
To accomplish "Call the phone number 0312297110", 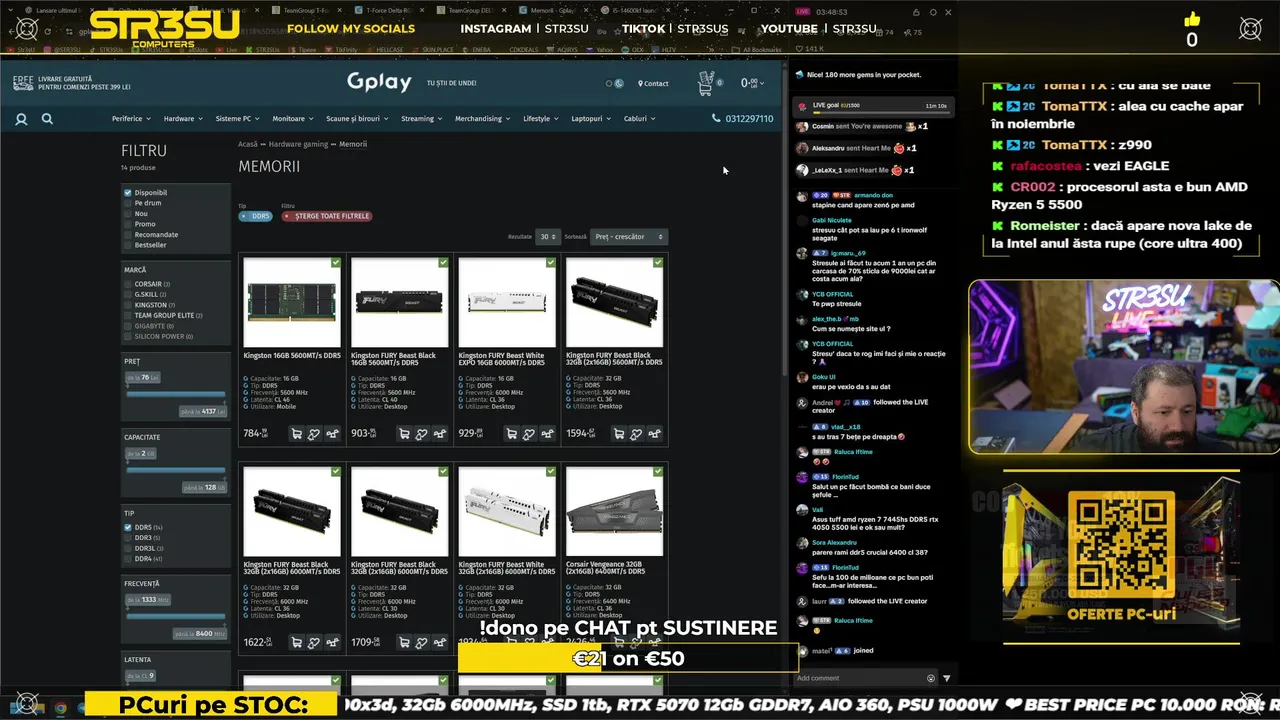I will coord(742,118).
